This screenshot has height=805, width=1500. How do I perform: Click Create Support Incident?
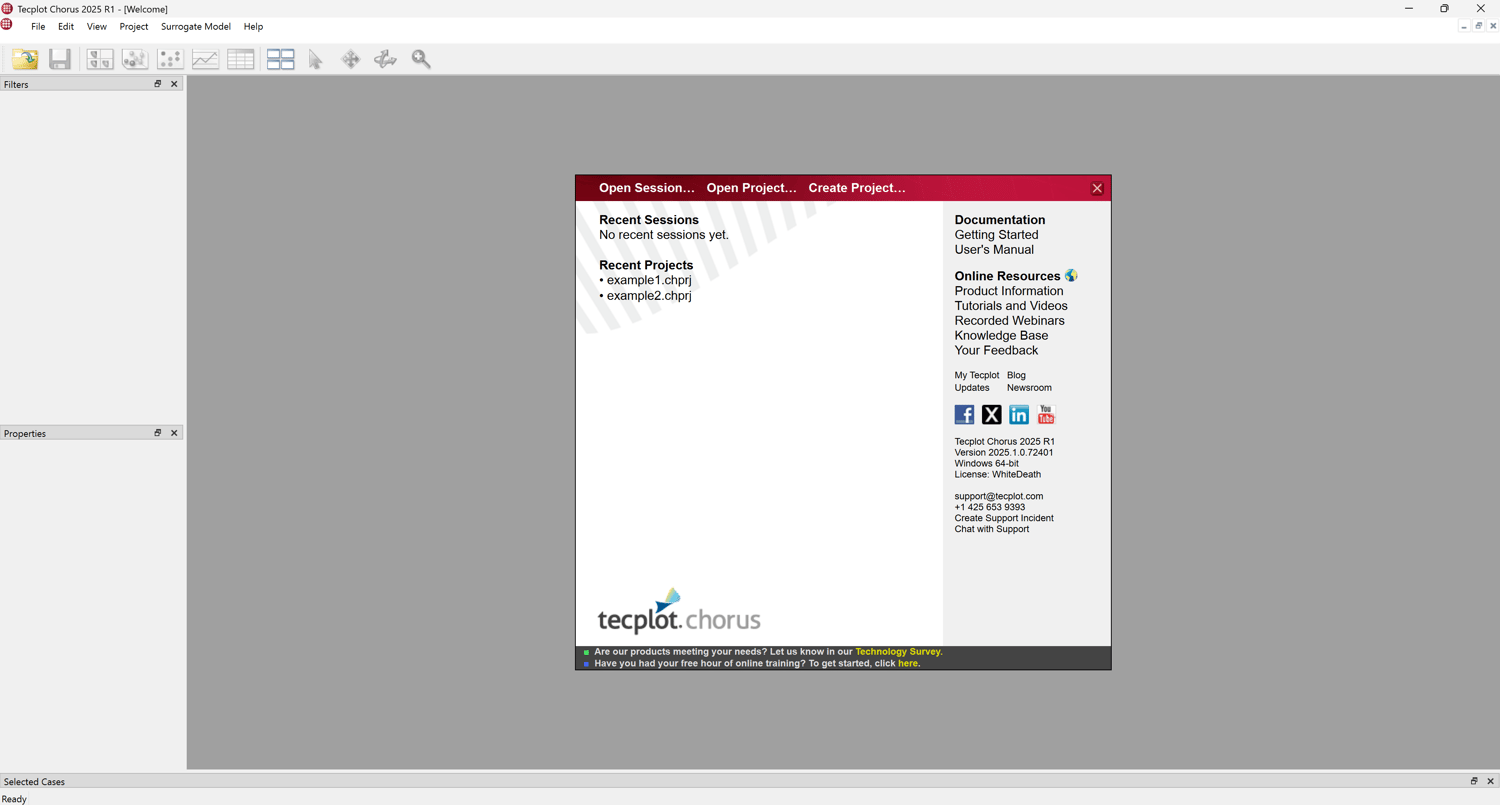coord(1004,518)
